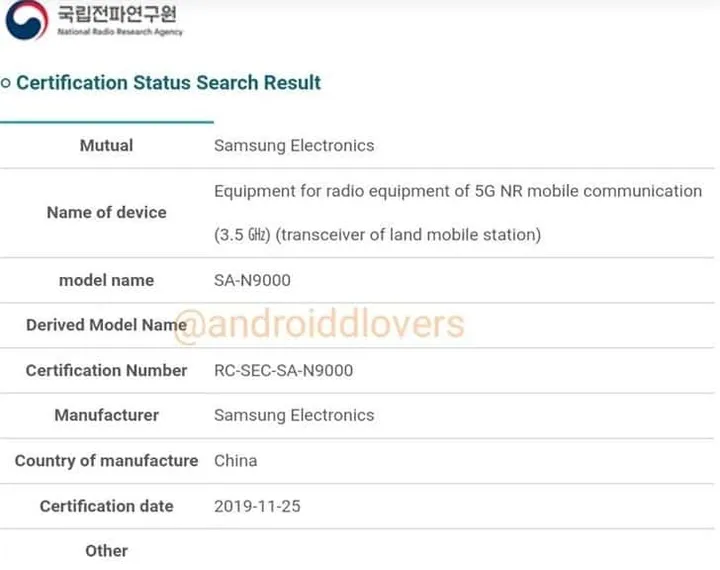Image resolution: width=720 pixels, height=570 pixels.
Task: Click the National Radio Research Agency logo emblem
Action: pos(27,19)
